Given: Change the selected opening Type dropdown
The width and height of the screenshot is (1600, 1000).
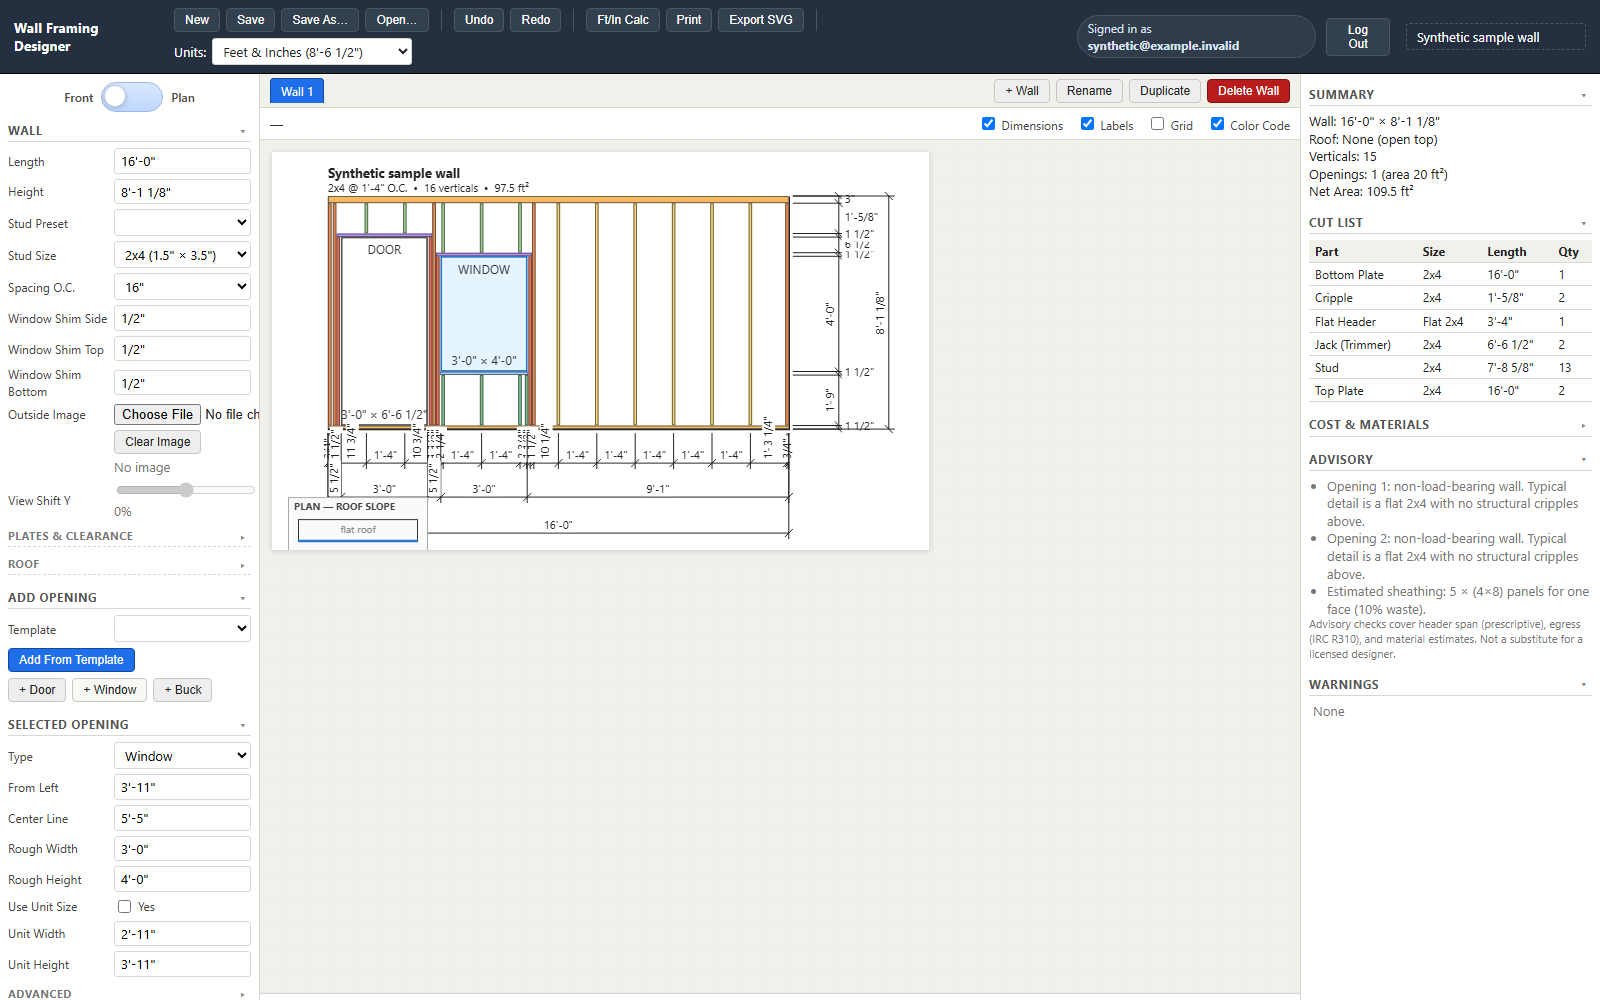Looking at the screenshot, I should click(182, 756).
